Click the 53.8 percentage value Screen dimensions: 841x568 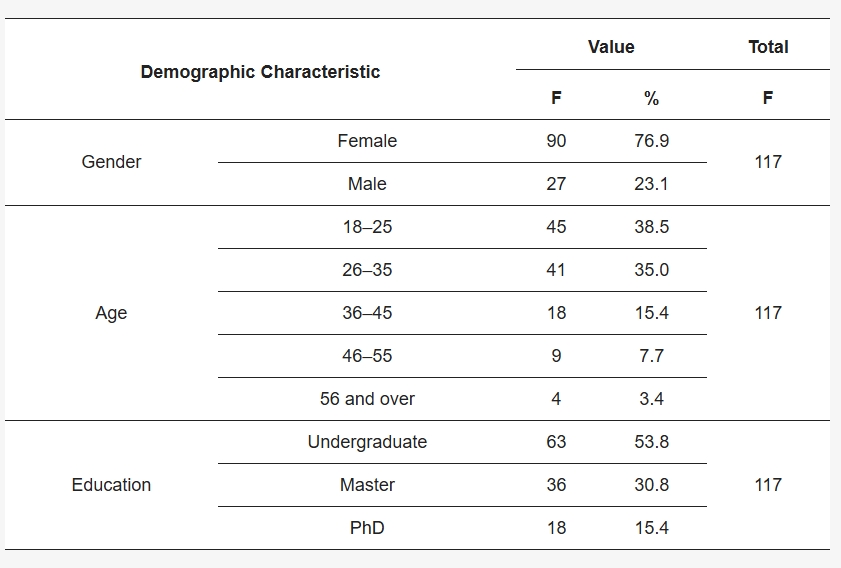(x=651, y=442)
